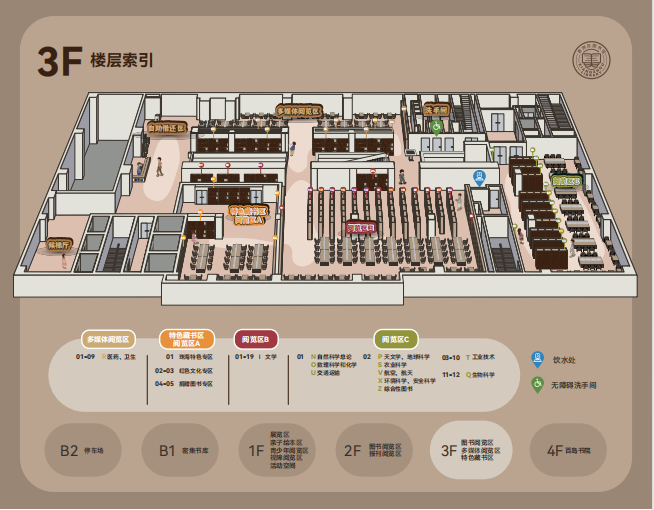Viewport: 654px width, 510px height.
Task: Click the 洗手间 label on the map
Action: tap(436, 109)
